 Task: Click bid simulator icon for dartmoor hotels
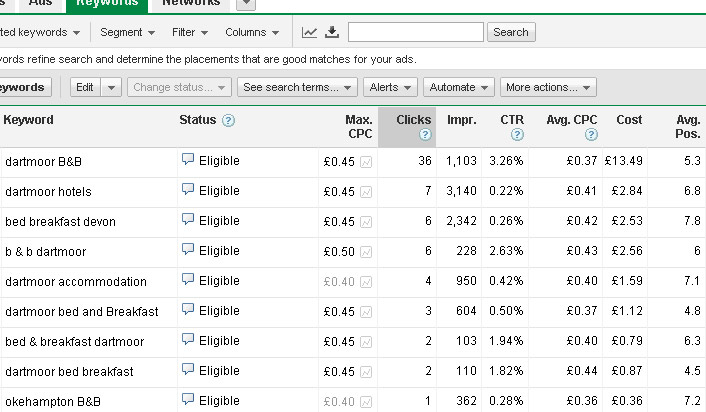[366, 192]
